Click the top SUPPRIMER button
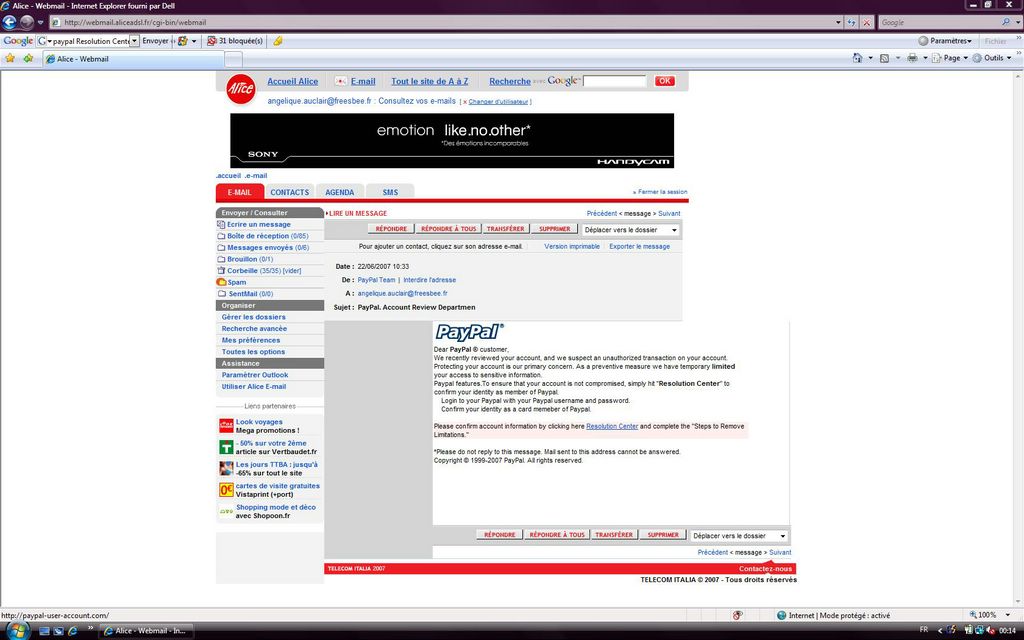The width and height of the screenshot is (1024, 640). 555,229
